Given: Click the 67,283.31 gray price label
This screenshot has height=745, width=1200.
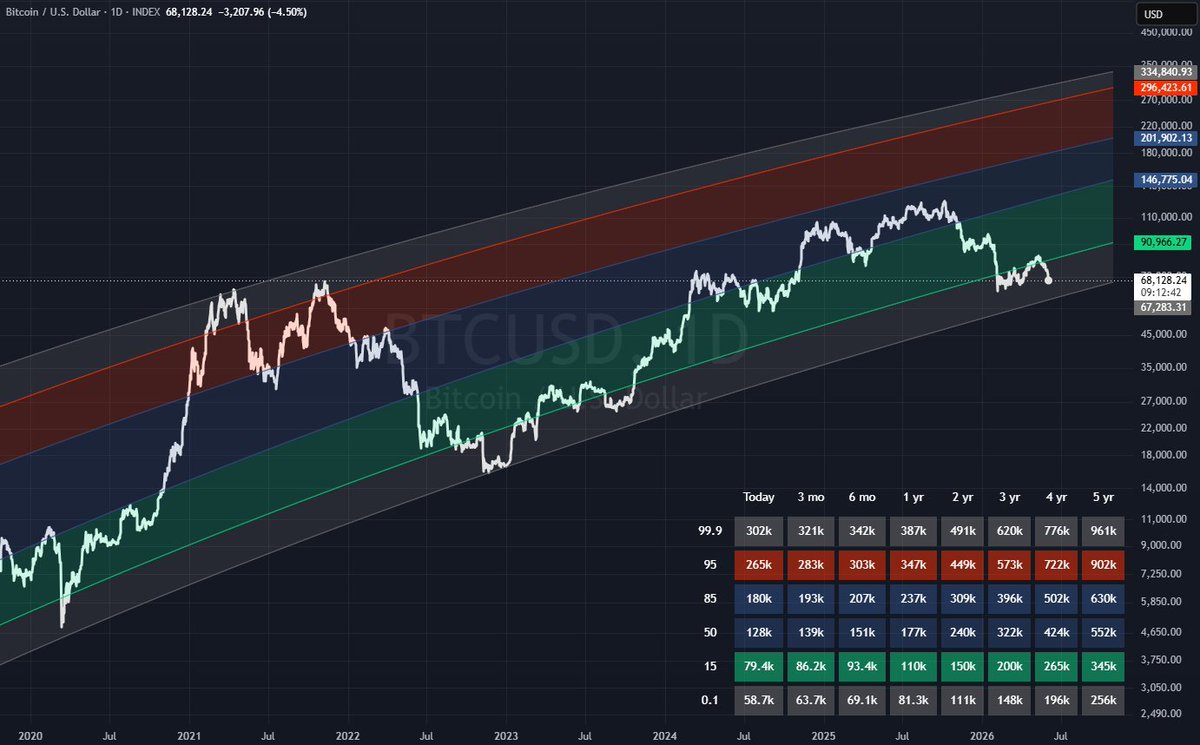Looking at the screenshot, I should click(x=1165, y=308).
